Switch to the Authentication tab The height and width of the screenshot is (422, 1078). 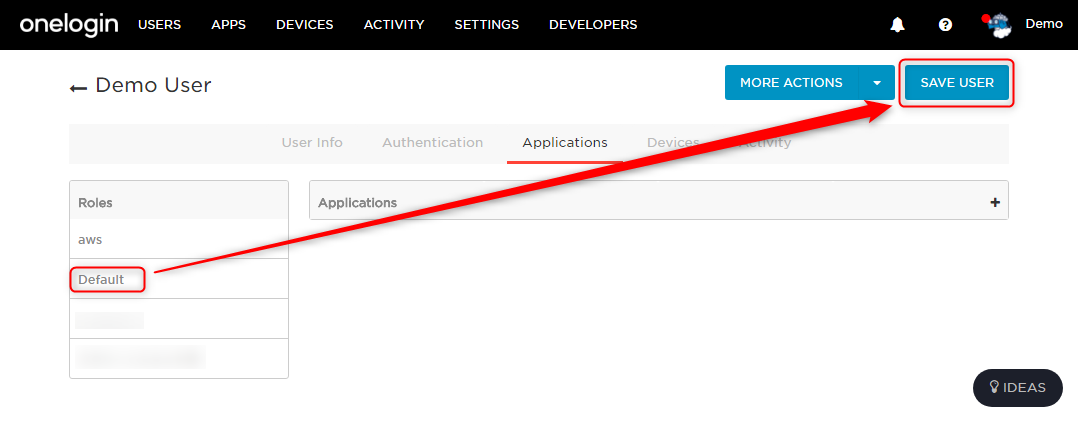[432, 143]
